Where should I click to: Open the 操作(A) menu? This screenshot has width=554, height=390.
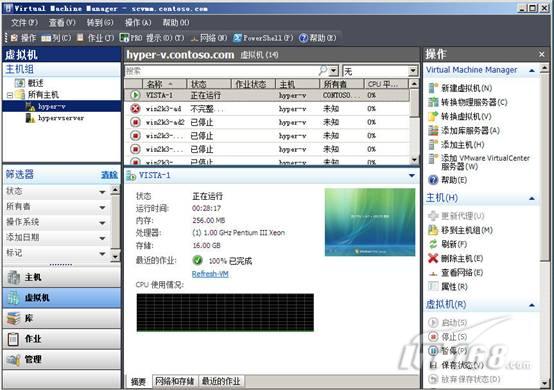coord(138,23)
